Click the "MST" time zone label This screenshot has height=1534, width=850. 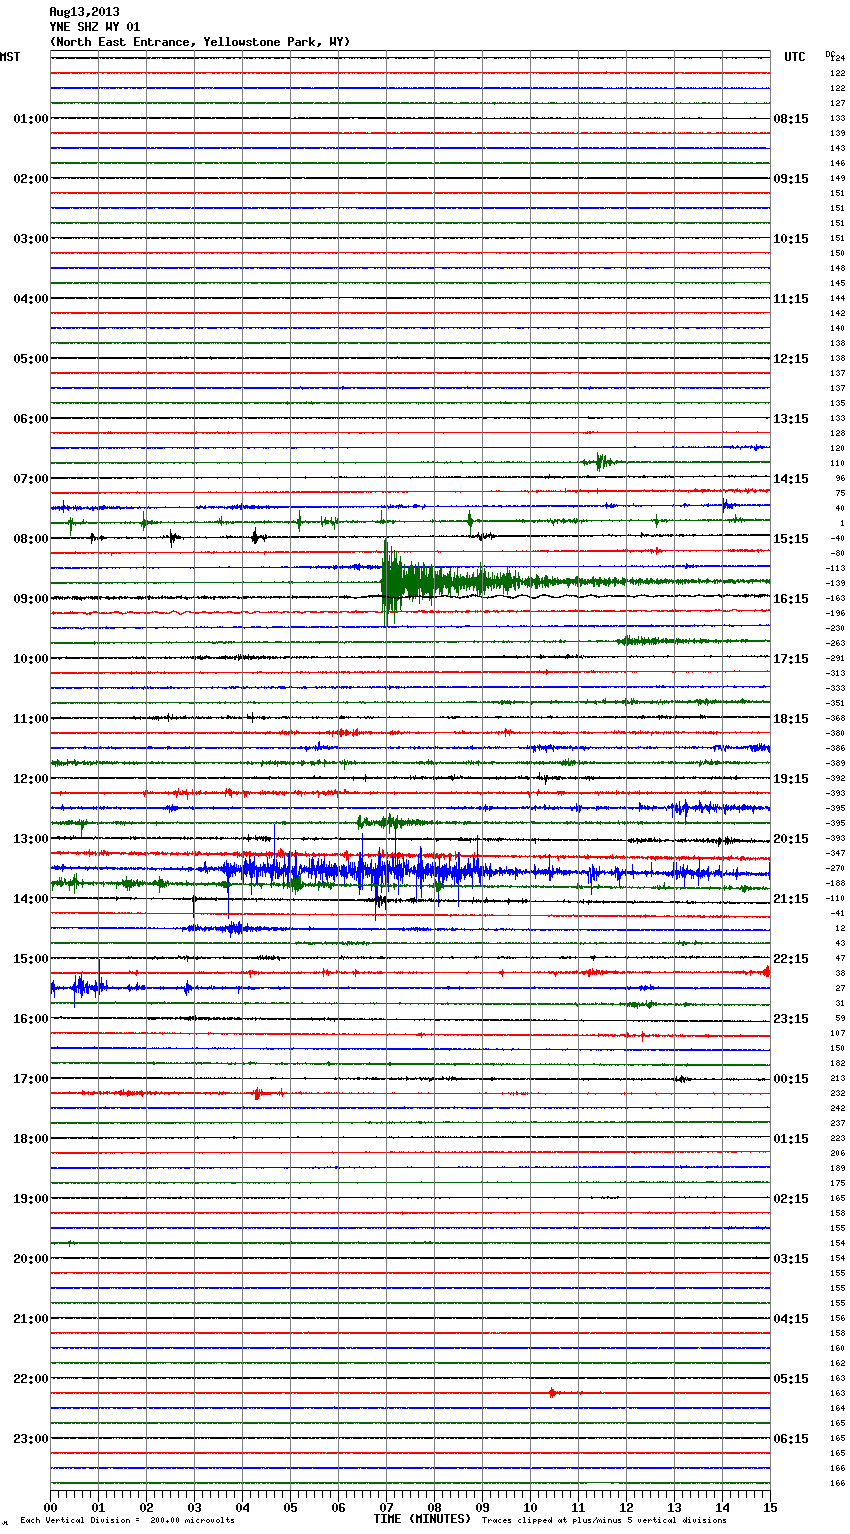[10, 57]
